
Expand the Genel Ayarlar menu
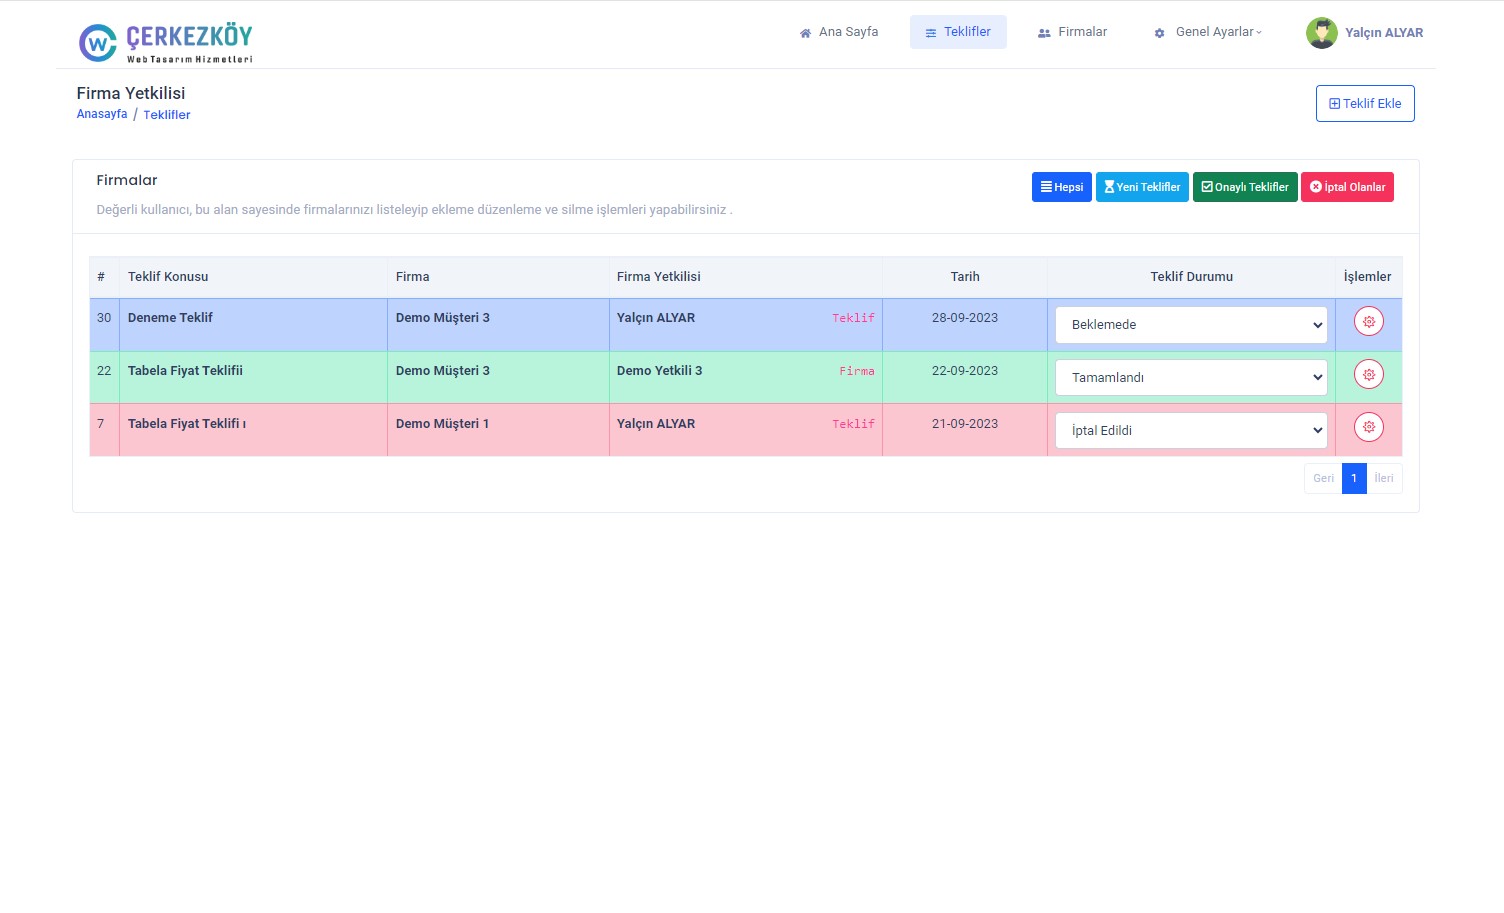click(x=1218, y=32)
